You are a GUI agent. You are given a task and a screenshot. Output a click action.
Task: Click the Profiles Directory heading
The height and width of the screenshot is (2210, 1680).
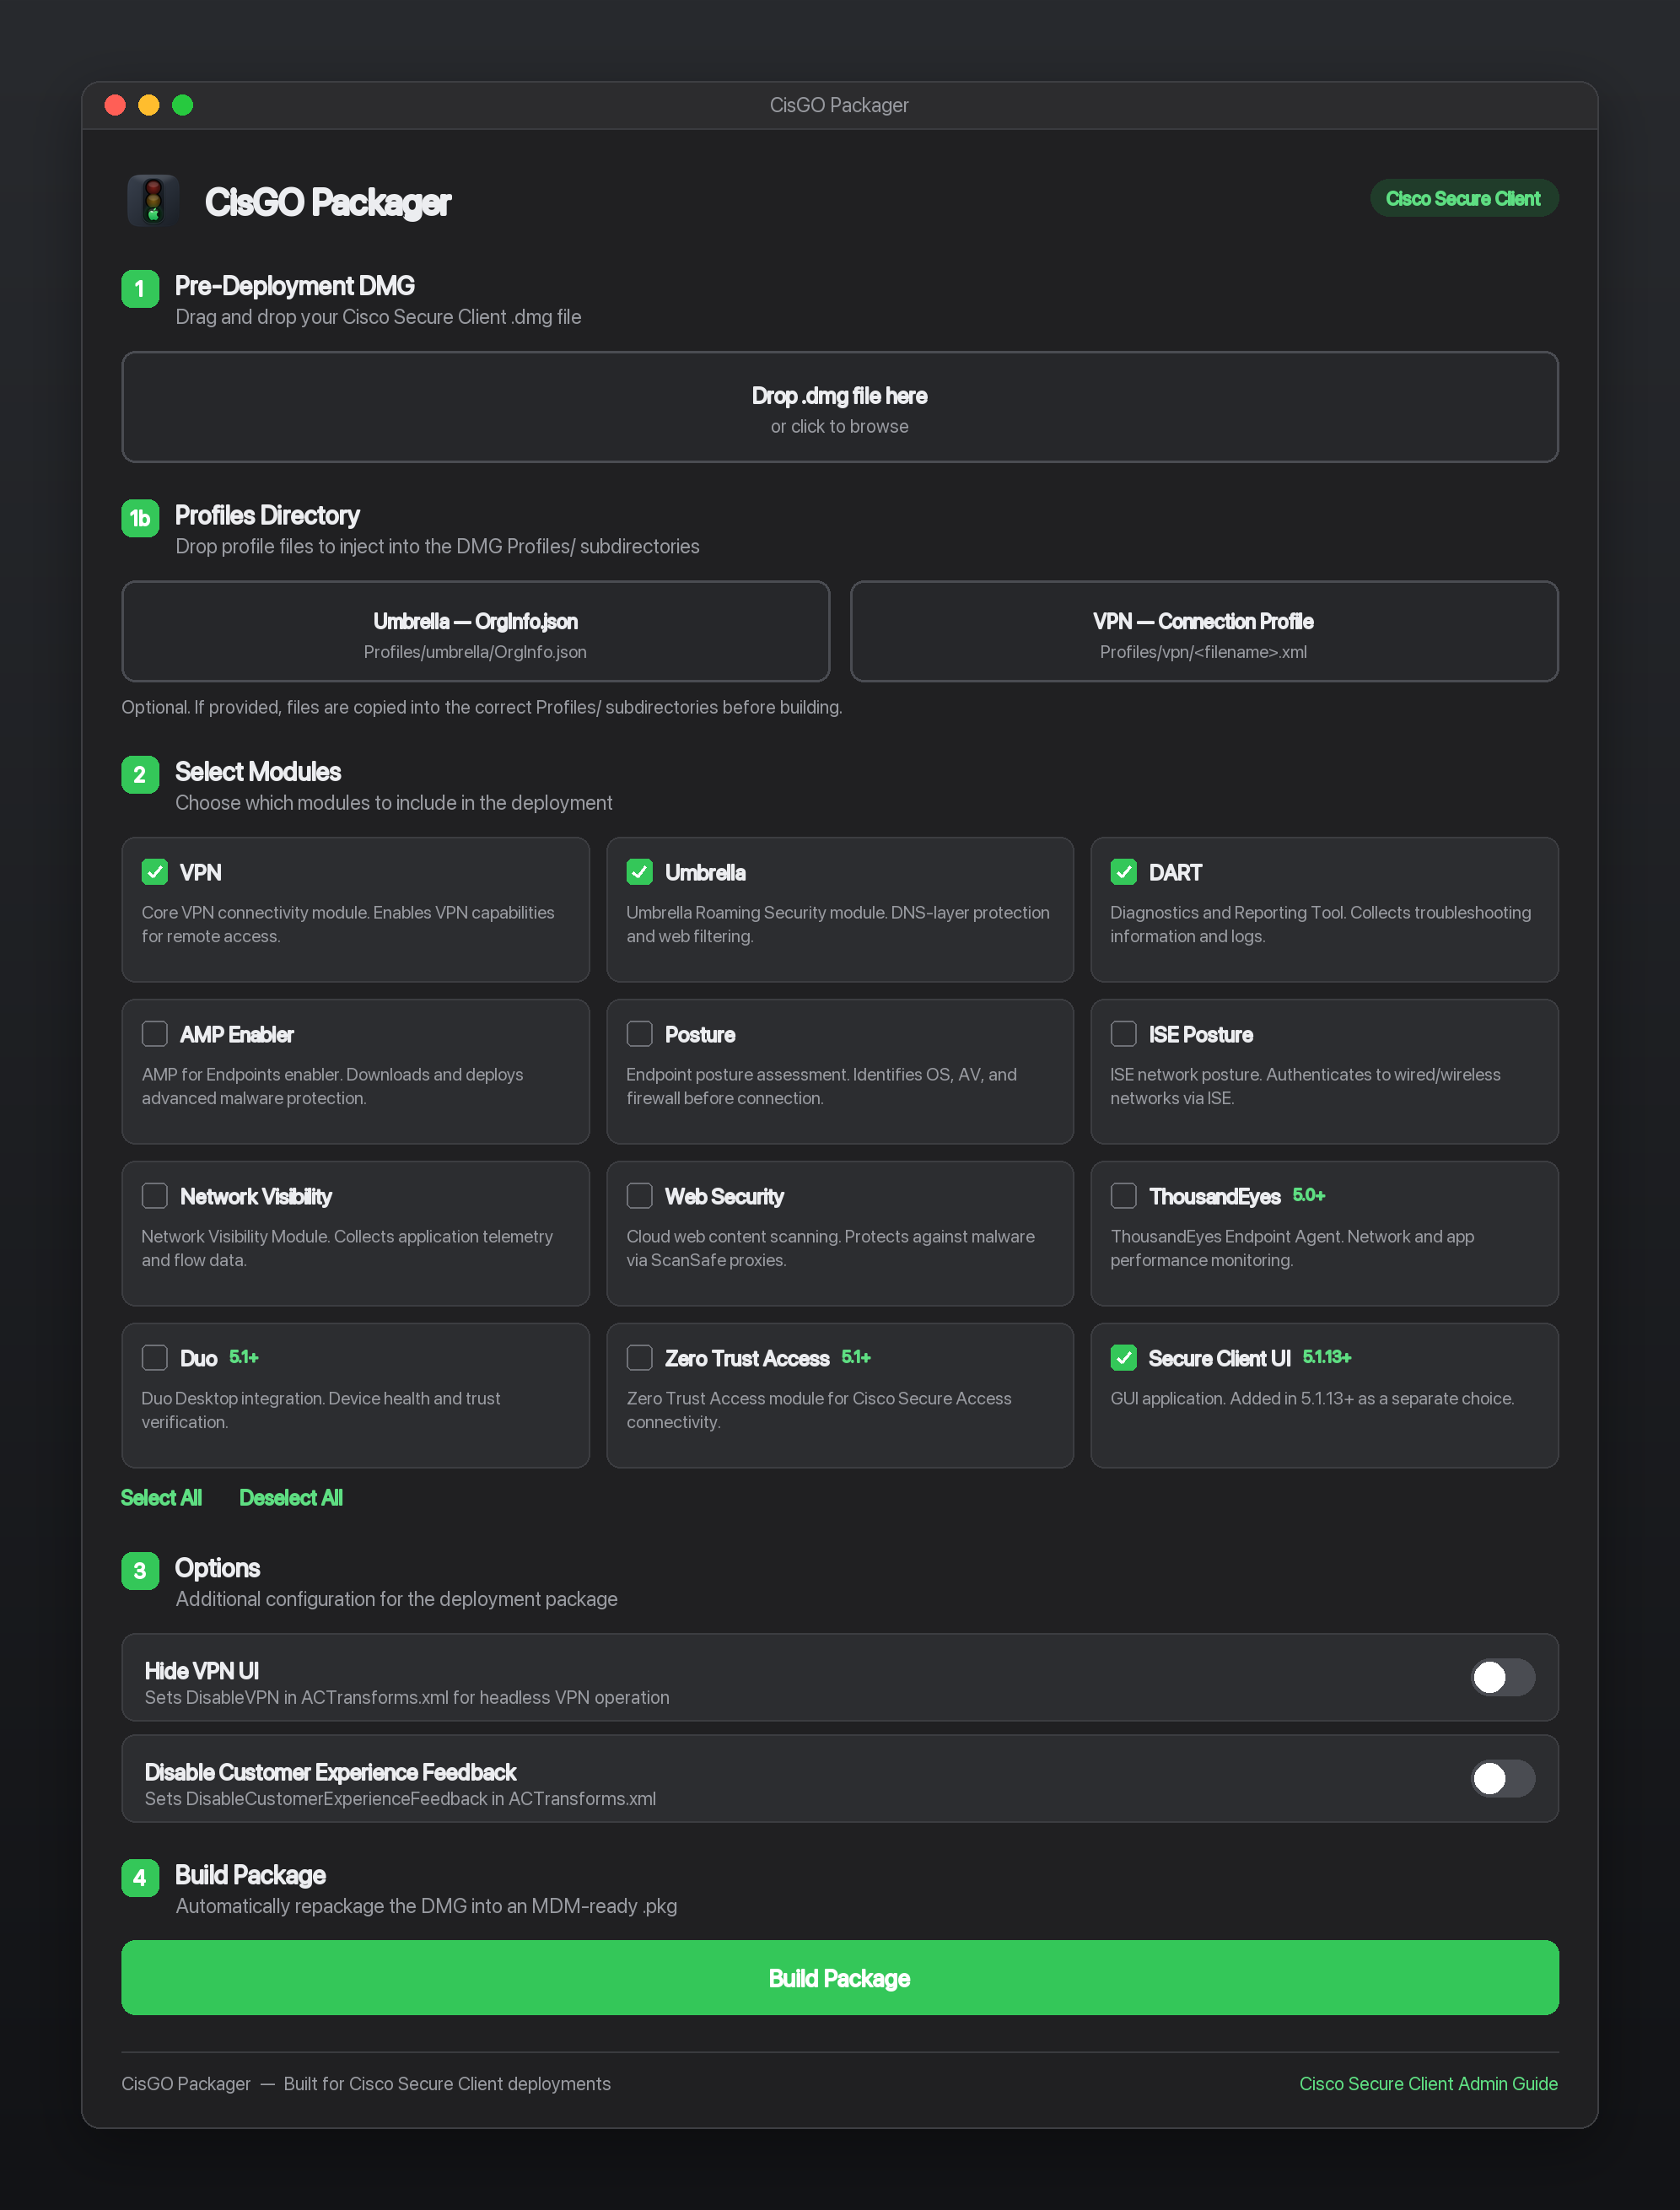[x=267, y=516]
